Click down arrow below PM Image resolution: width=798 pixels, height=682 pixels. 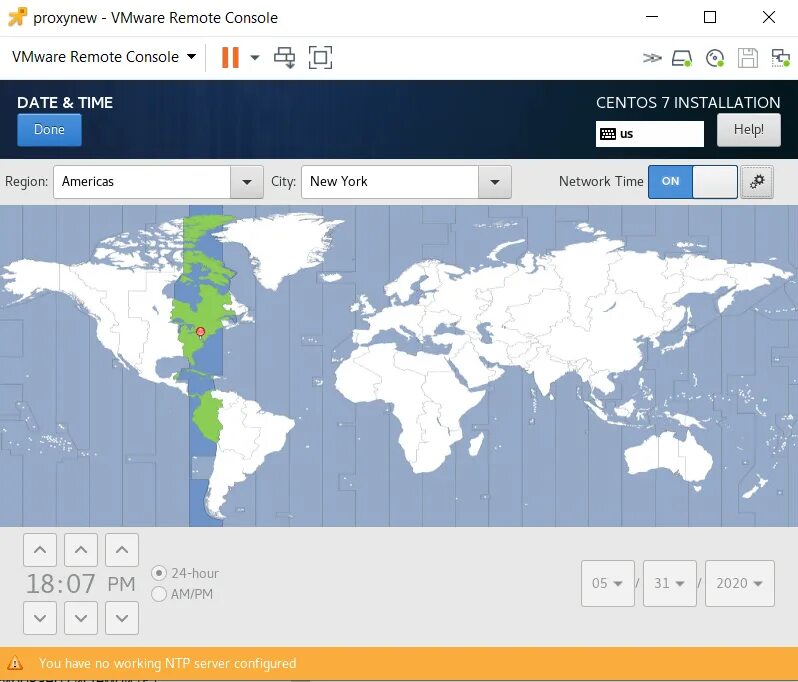click(122, 618)
